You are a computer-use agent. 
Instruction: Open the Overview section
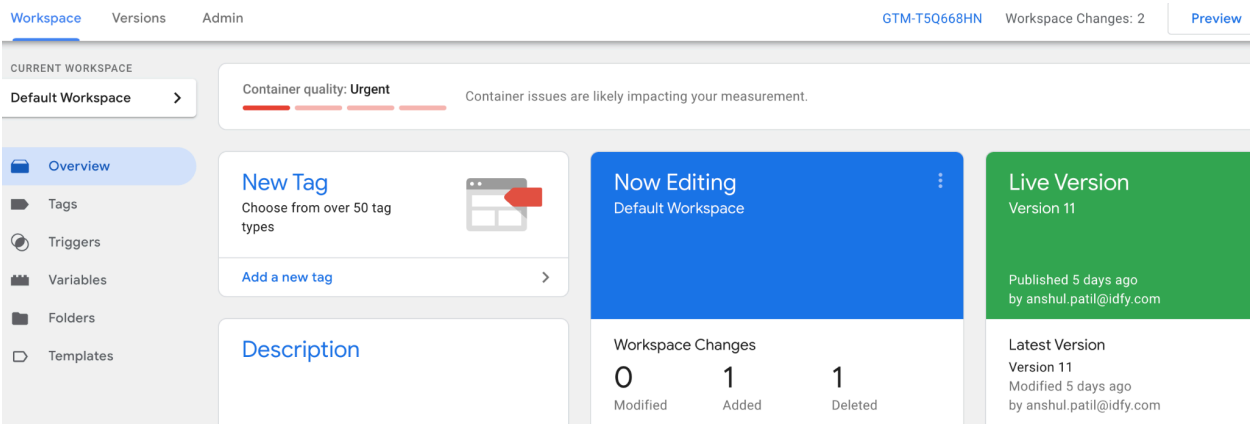pyautogui.click(x=99, y=167)
